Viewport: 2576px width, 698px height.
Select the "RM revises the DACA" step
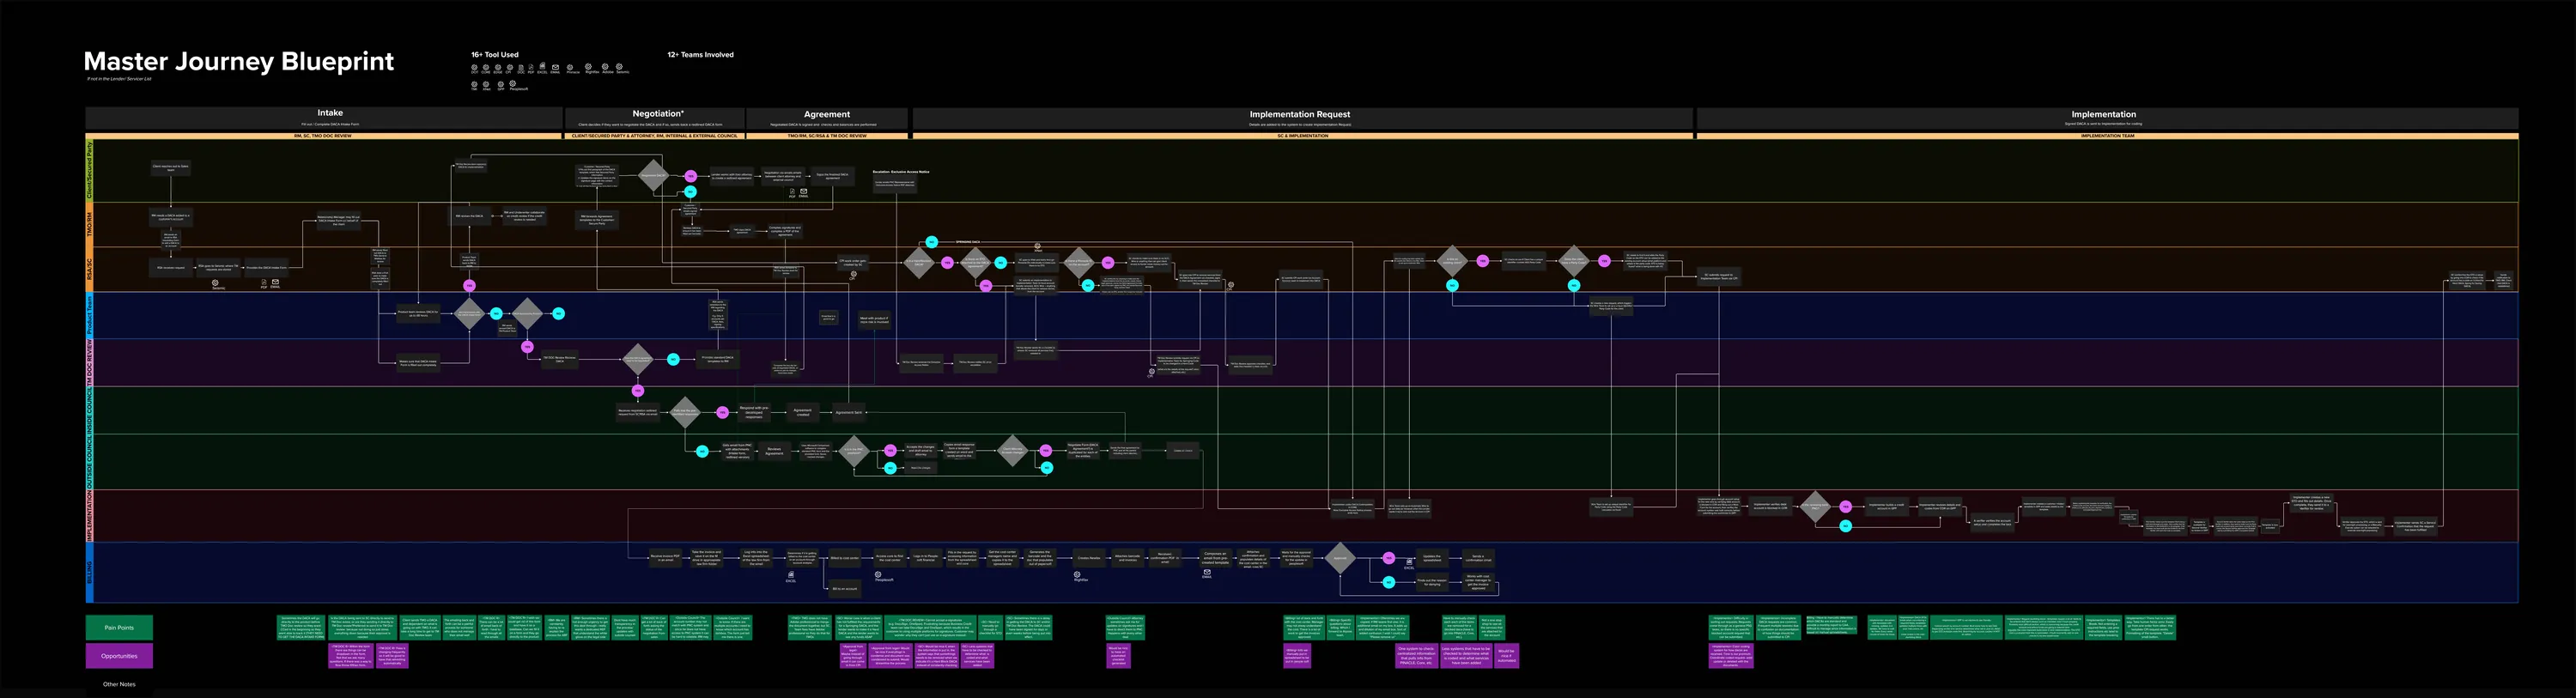click(x=469, y=216)
